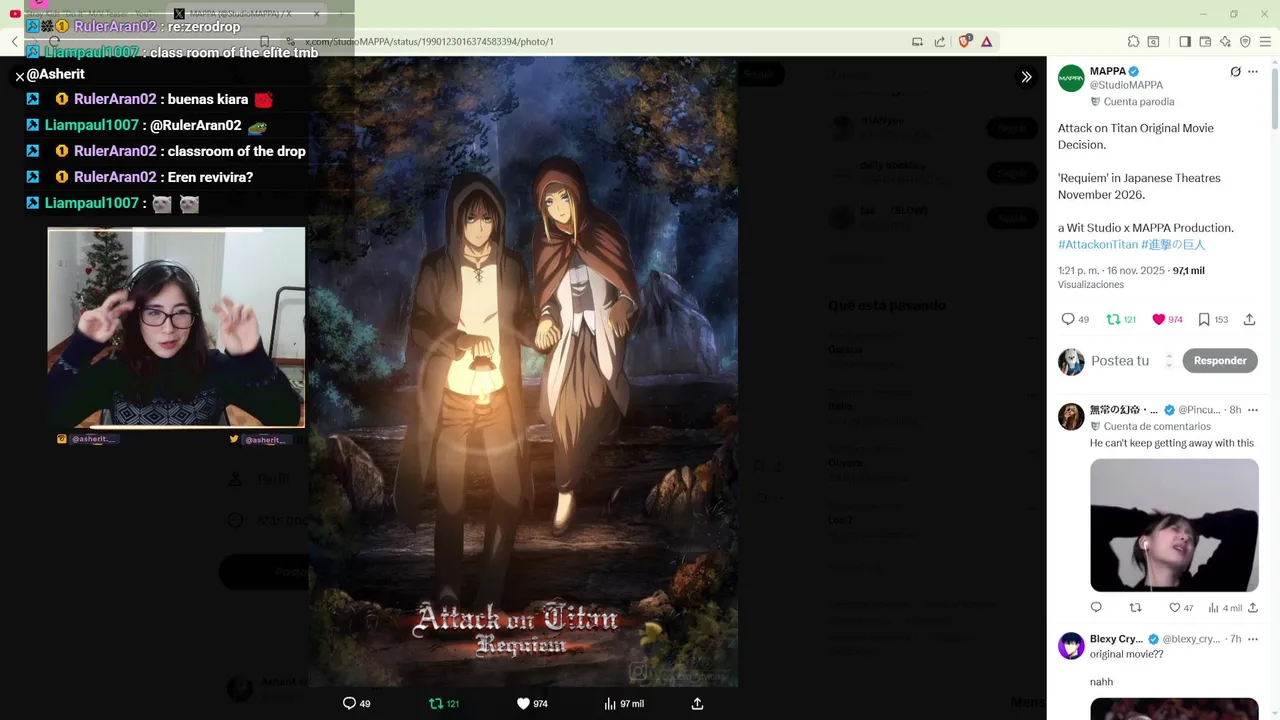The height and width of the screenshot is (720, 1280).
Task: Open the Leo AI sparkle icon
Action: 1225,42
